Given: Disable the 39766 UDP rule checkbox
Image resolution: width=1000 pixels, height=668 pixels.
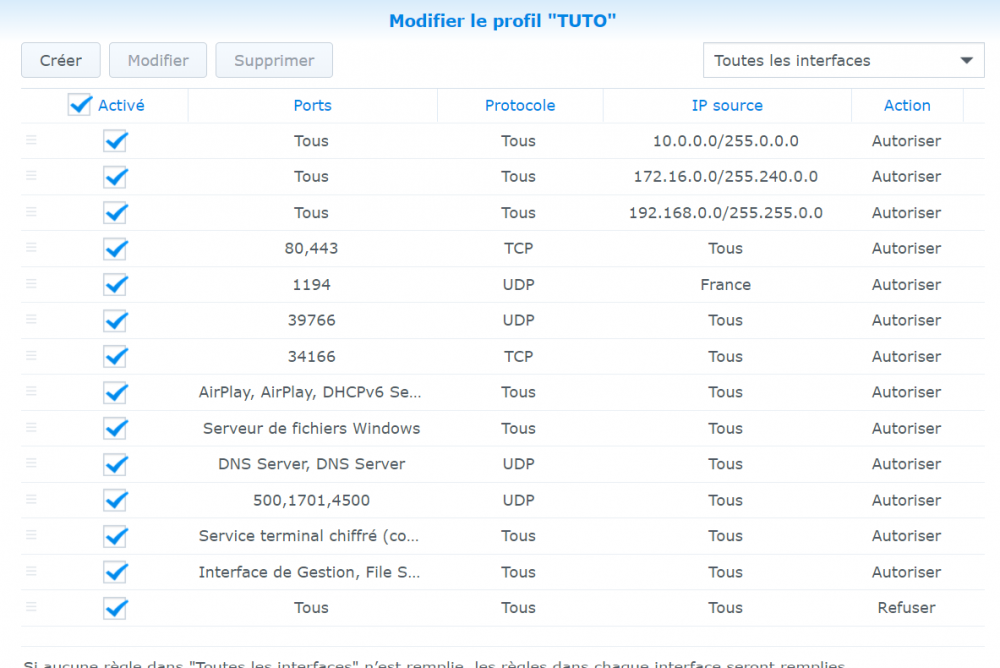Looking at the screenshot, I should [x=115, y=320].
